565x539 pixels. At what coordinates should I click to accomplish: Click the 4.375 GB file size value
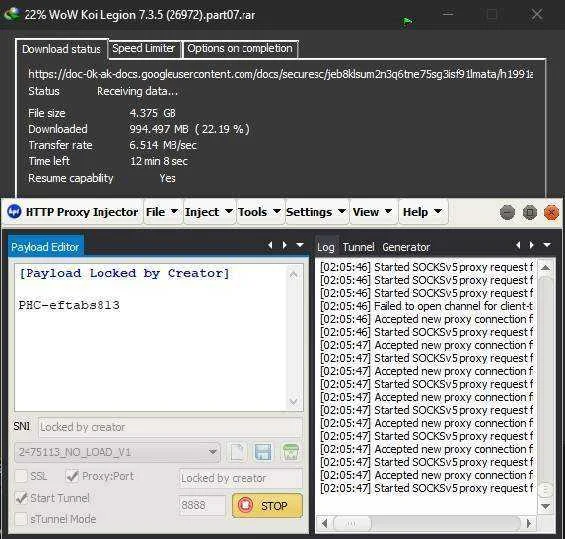tap(152, 113)
